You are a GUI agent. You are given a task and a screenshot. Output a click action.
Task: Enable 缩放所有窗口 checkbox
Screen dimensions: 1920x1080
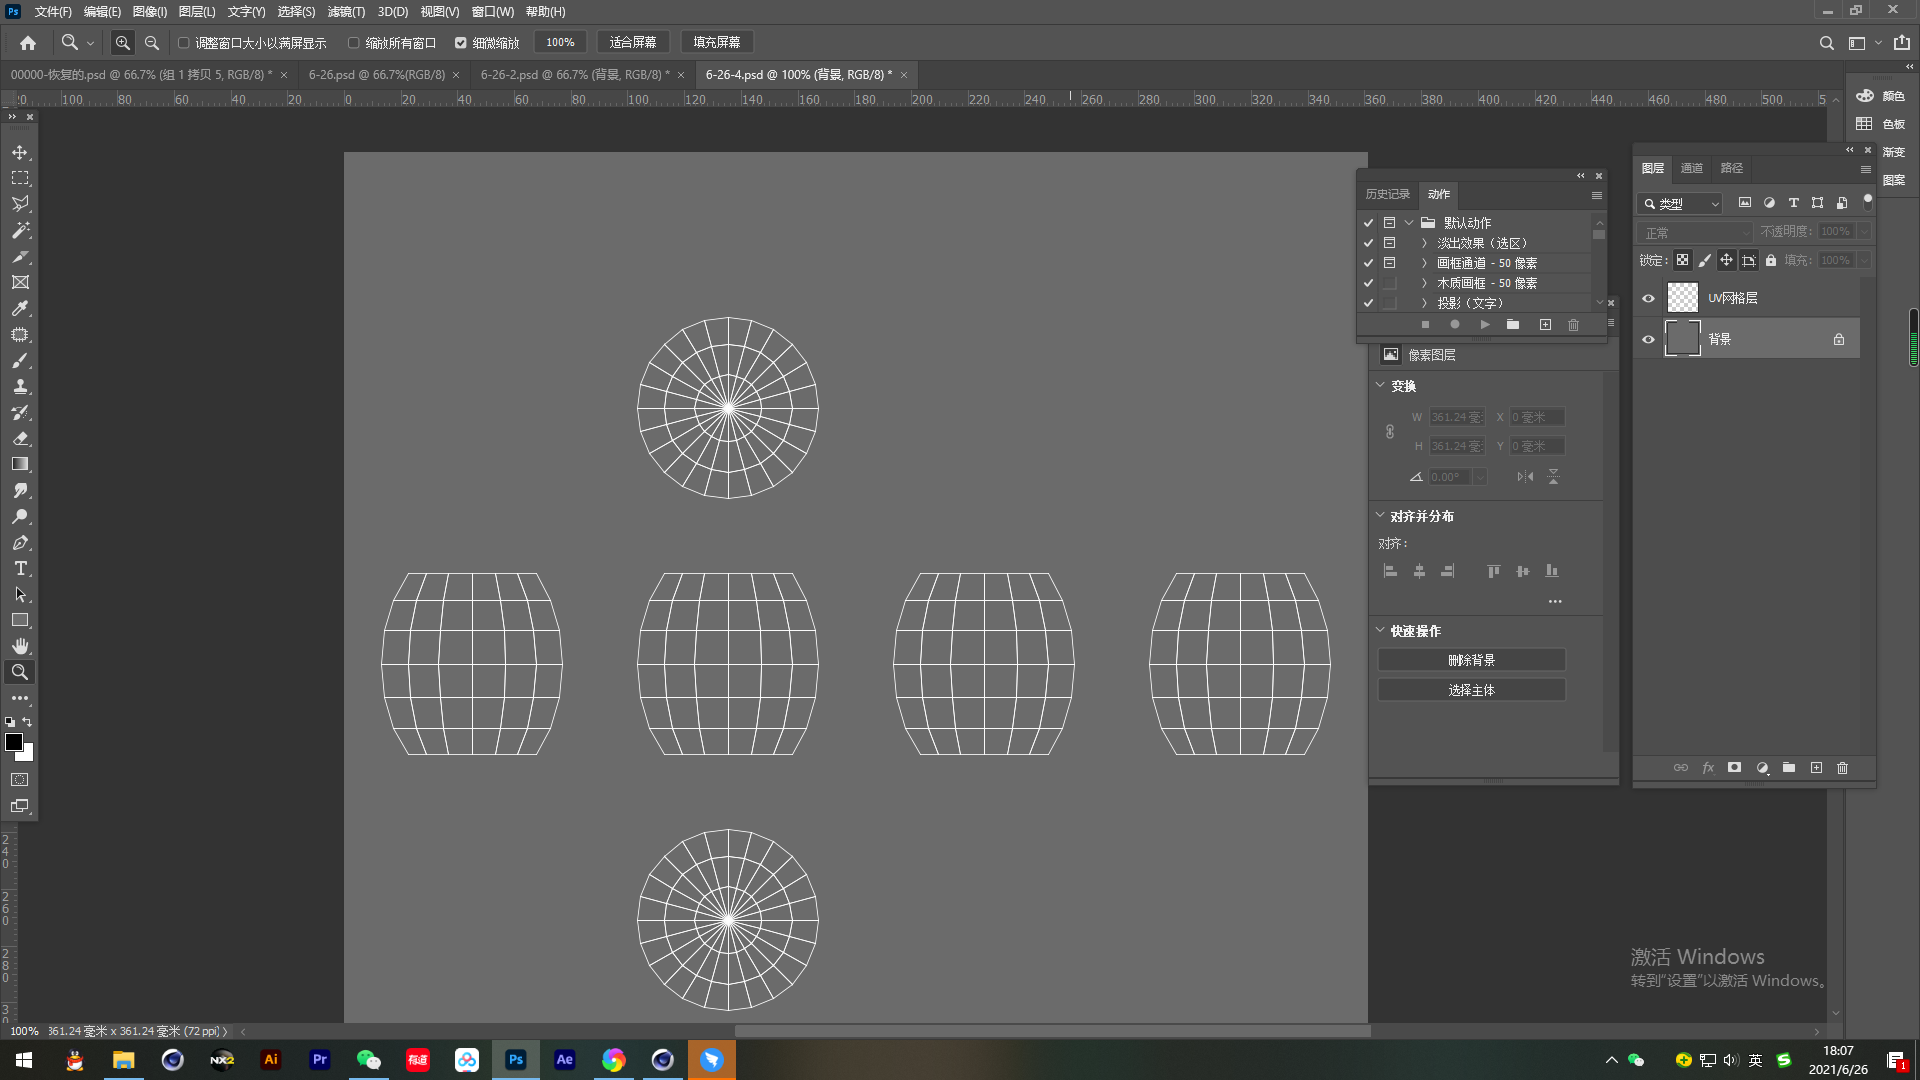[353, 43]
